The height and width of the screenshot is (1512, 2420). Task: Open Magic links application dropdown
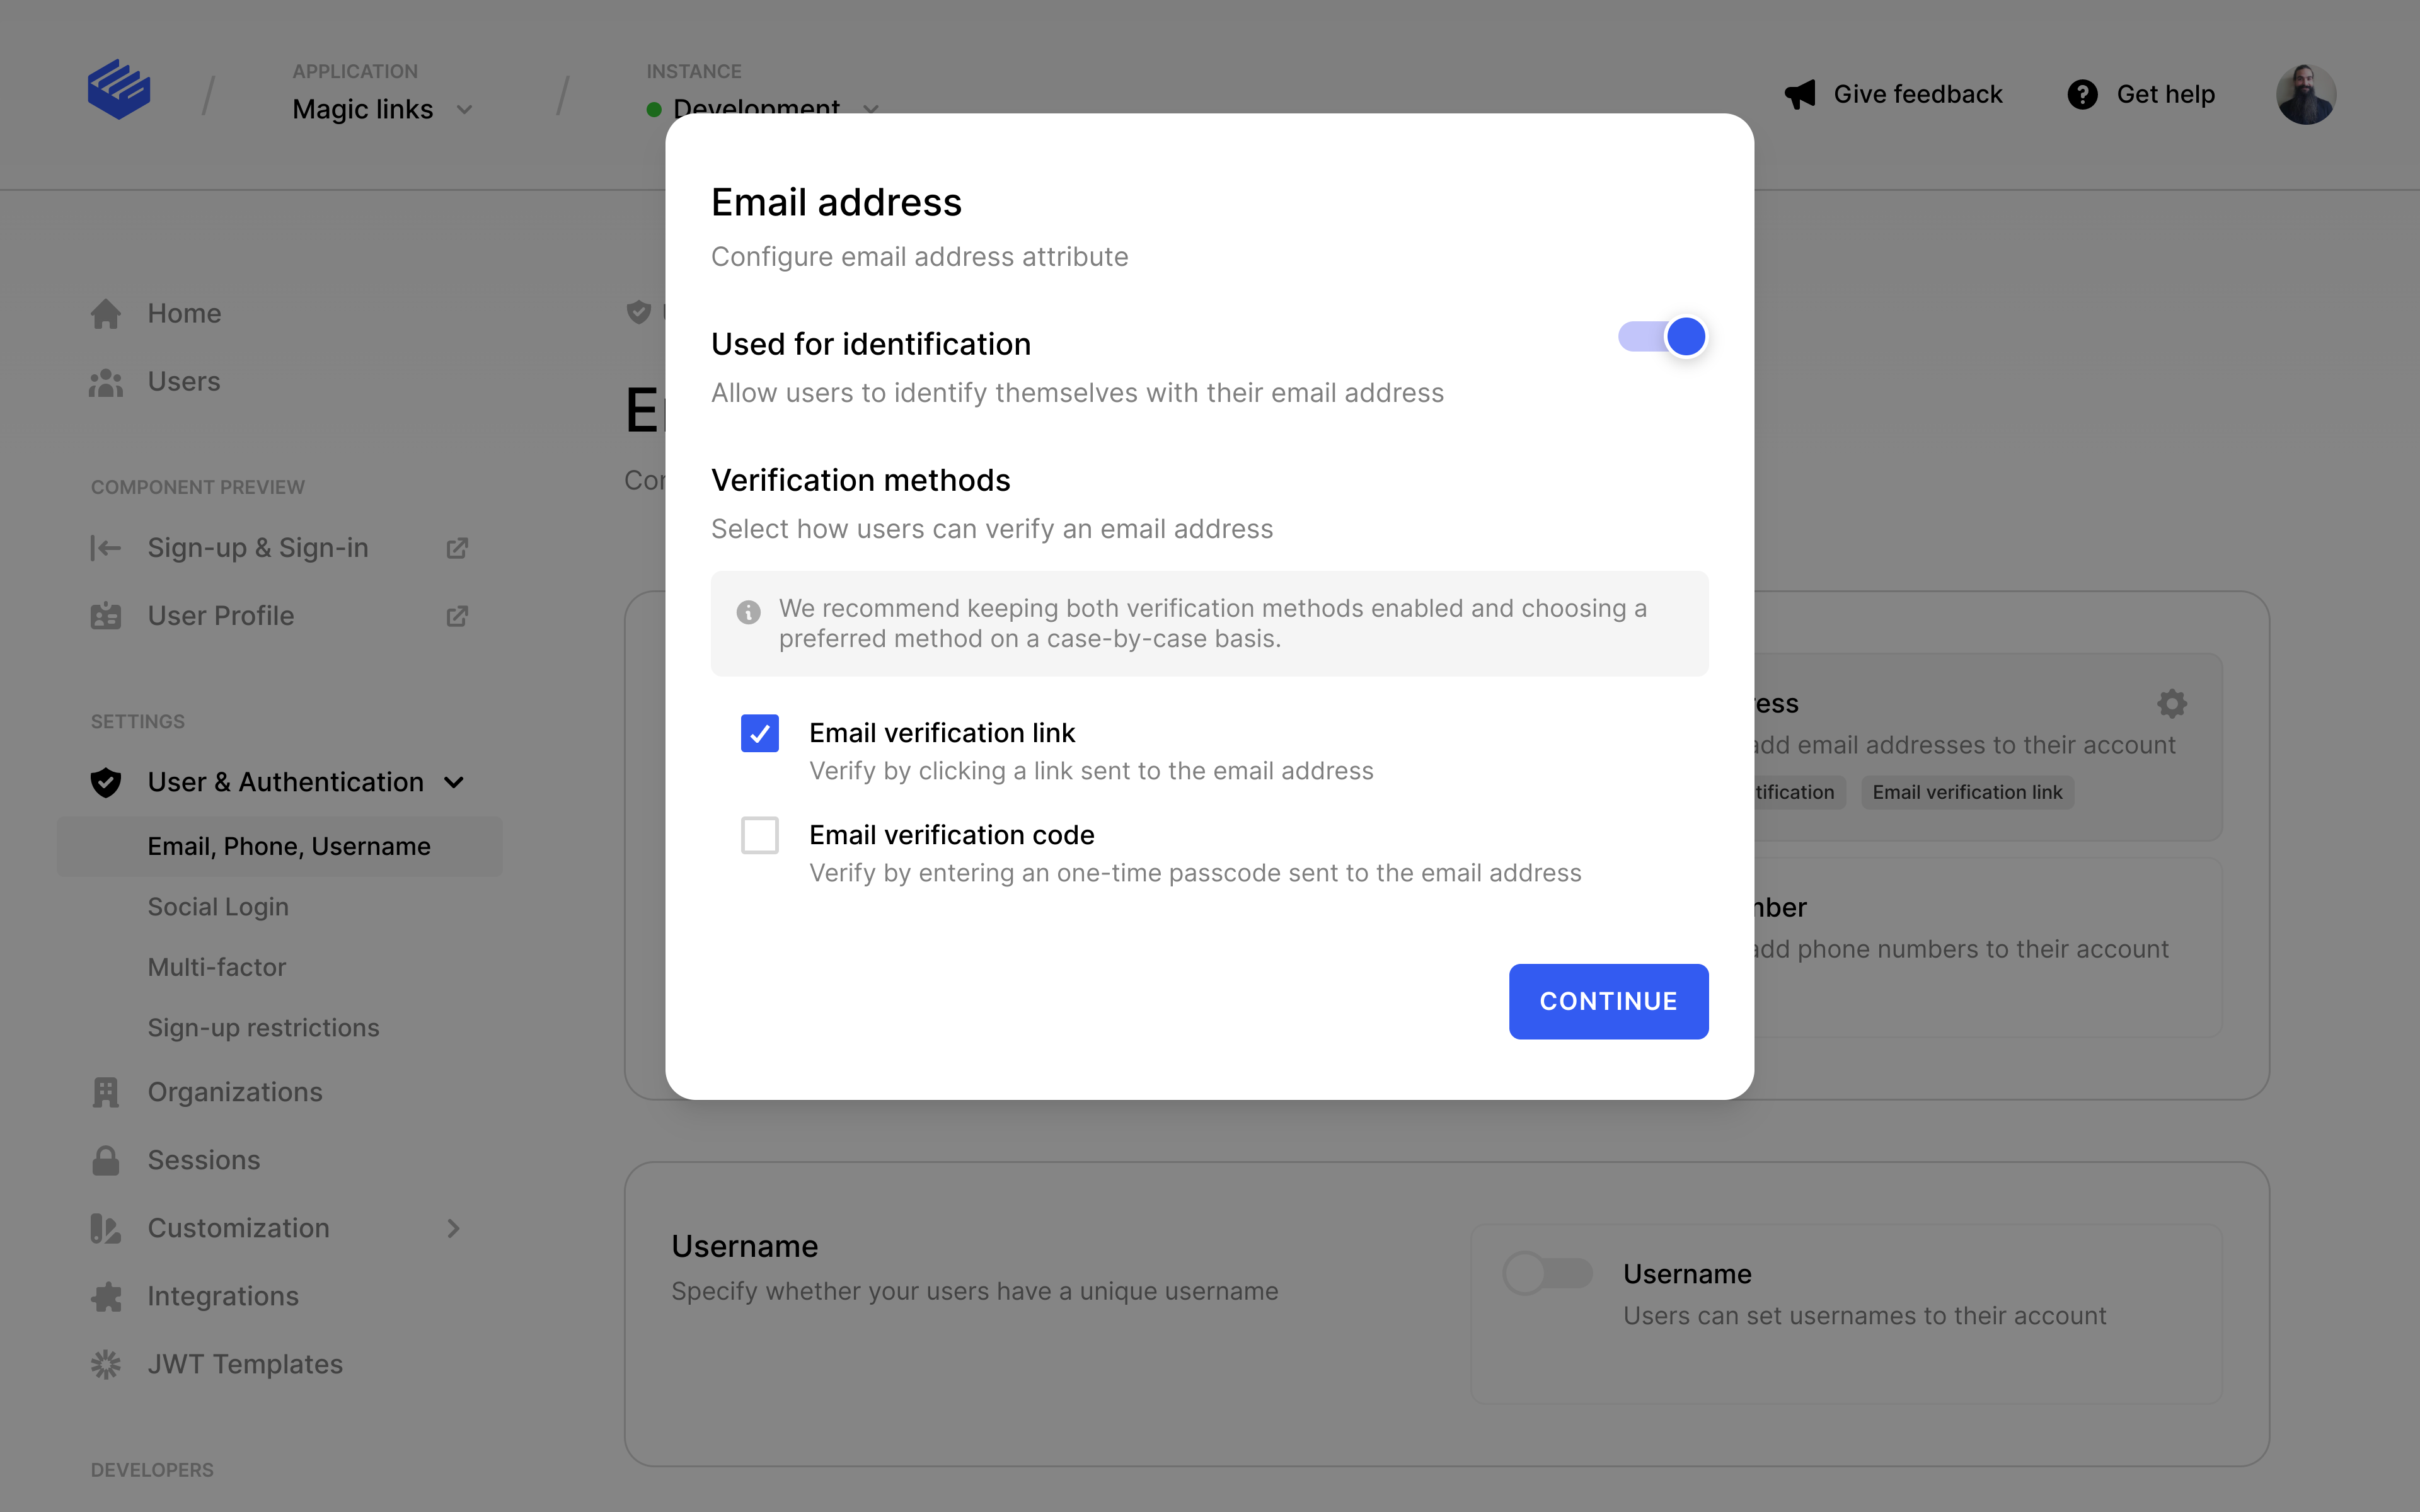[x=382, y=109]
